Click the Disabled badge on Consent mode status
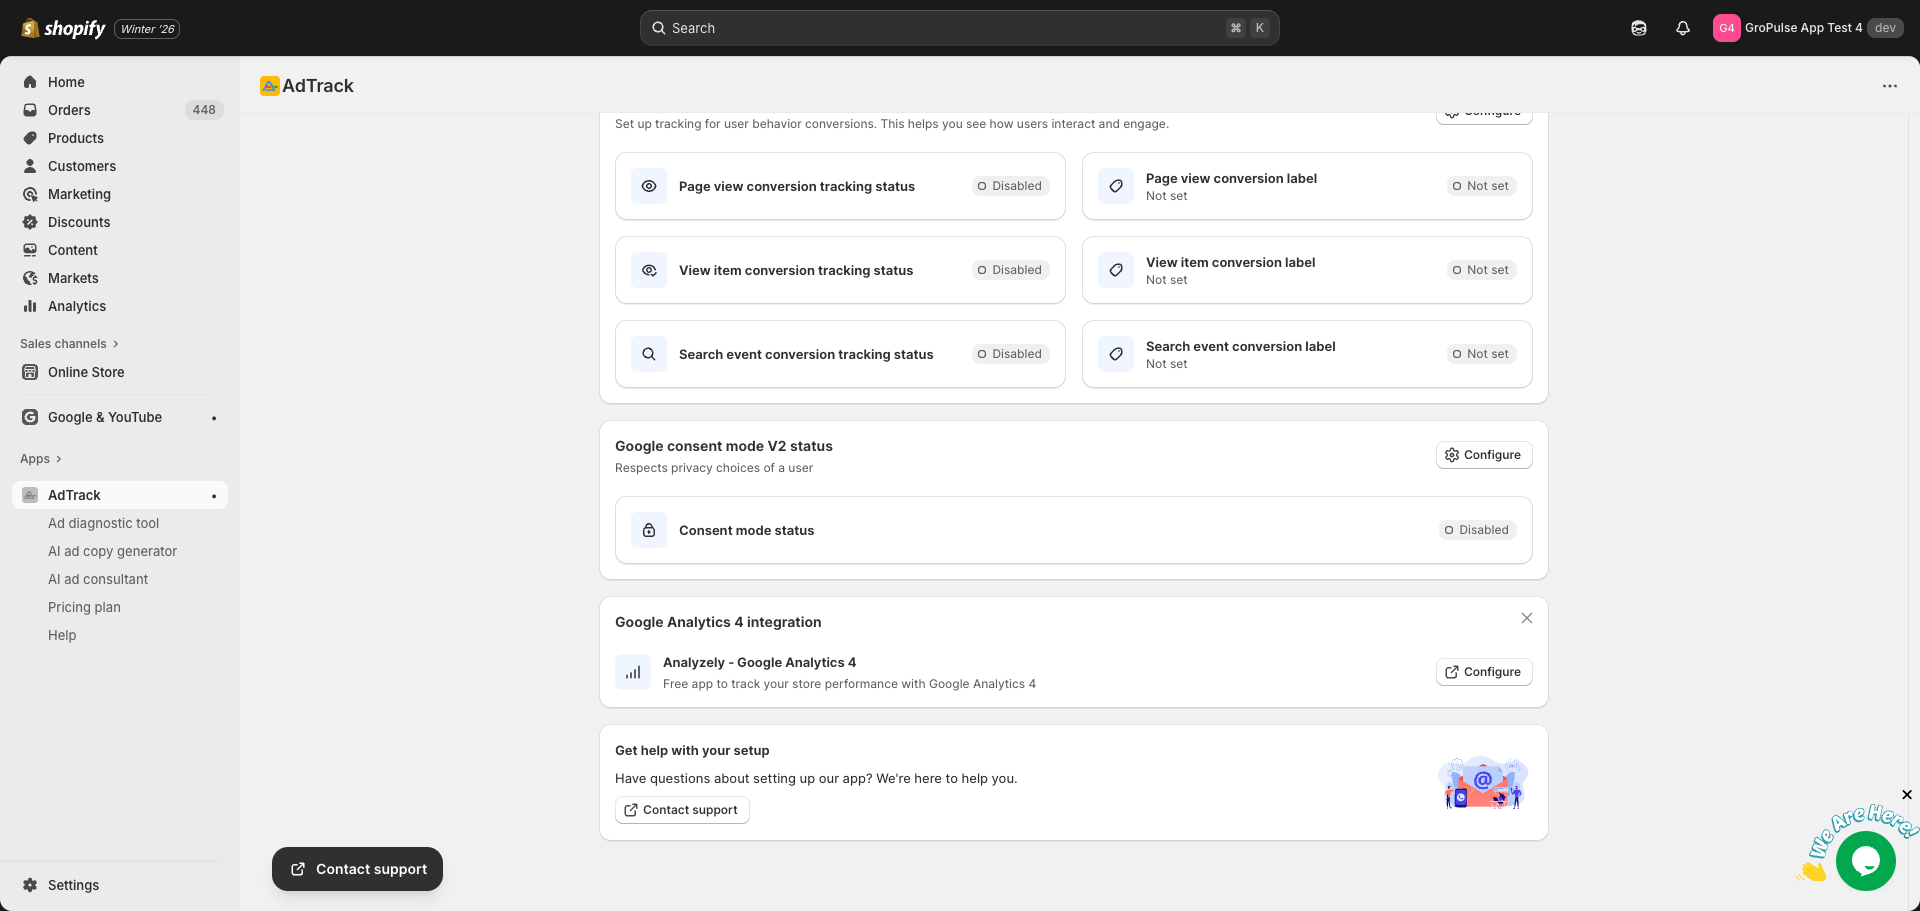 click(x=1477, y=530)
